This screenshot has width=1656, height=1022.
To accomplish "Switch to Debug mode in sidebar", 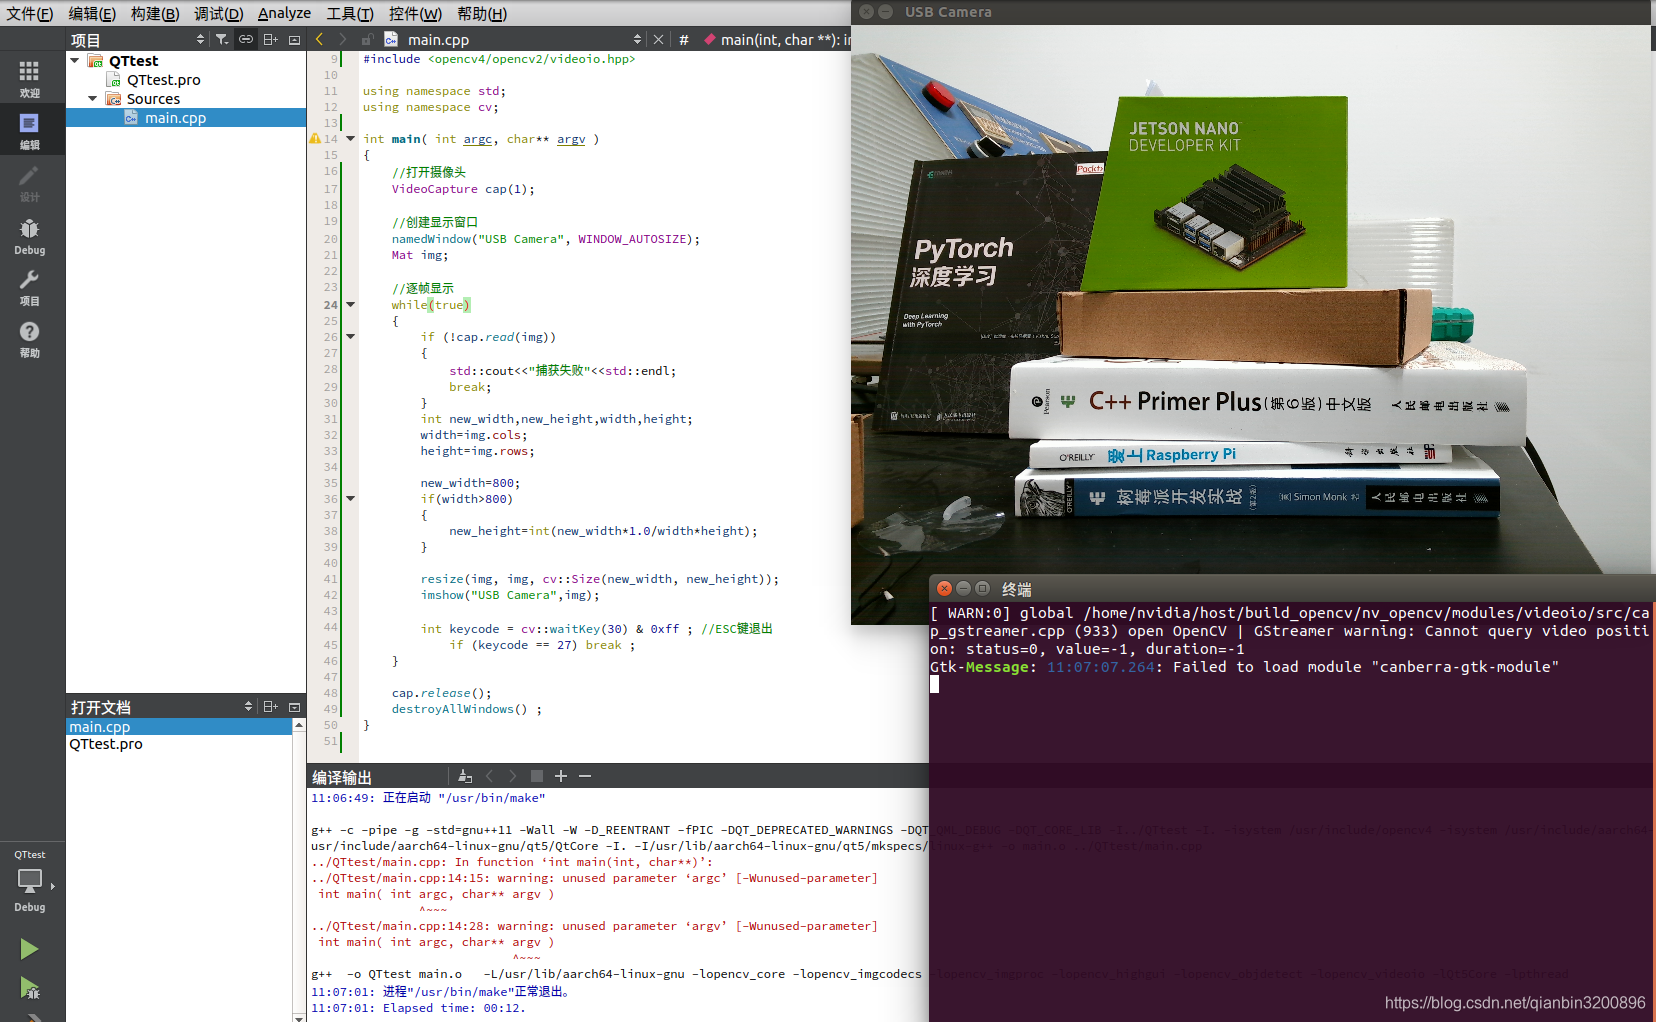I will (30, 235).
